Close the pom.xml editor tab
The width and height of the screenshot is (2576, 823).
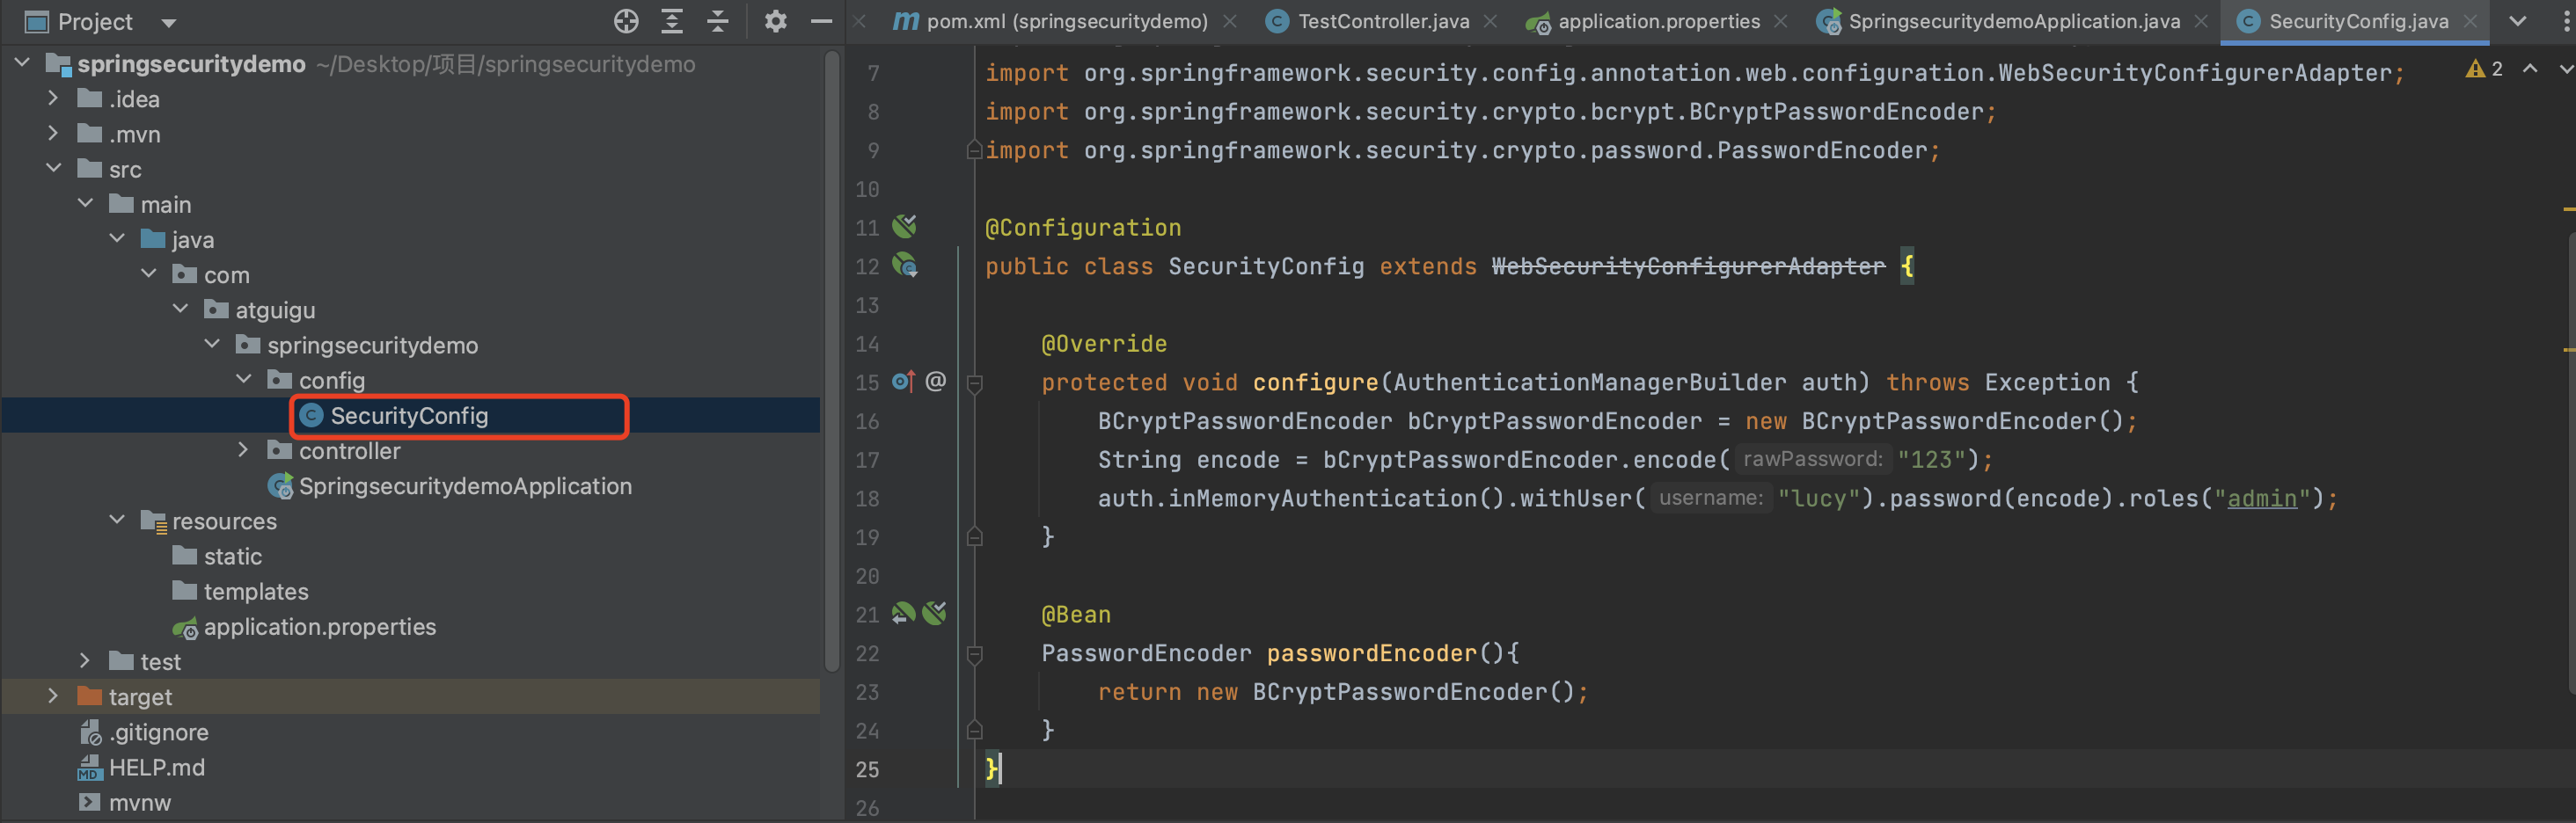1230,21
